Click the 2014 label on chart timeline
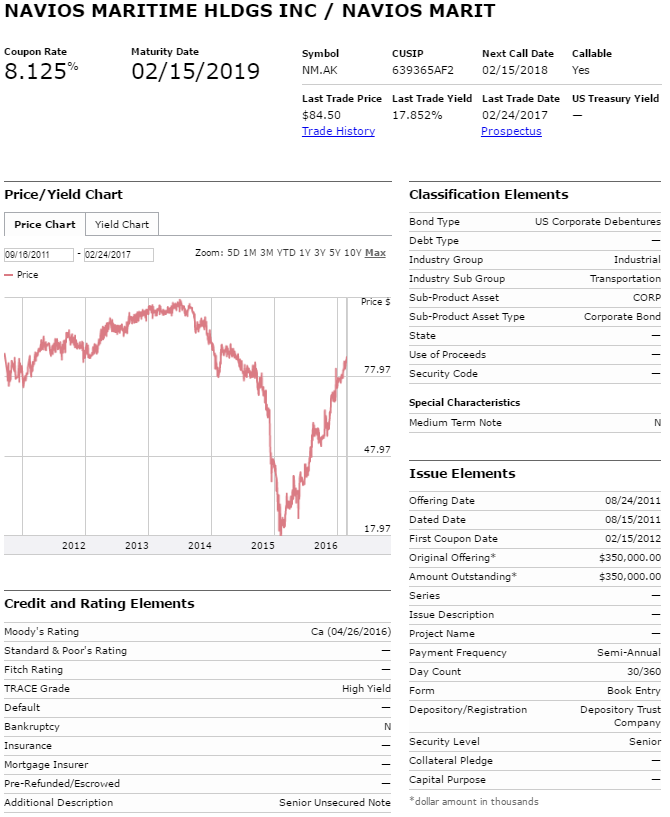Screen dimensions: 670x817 [200, 546]
